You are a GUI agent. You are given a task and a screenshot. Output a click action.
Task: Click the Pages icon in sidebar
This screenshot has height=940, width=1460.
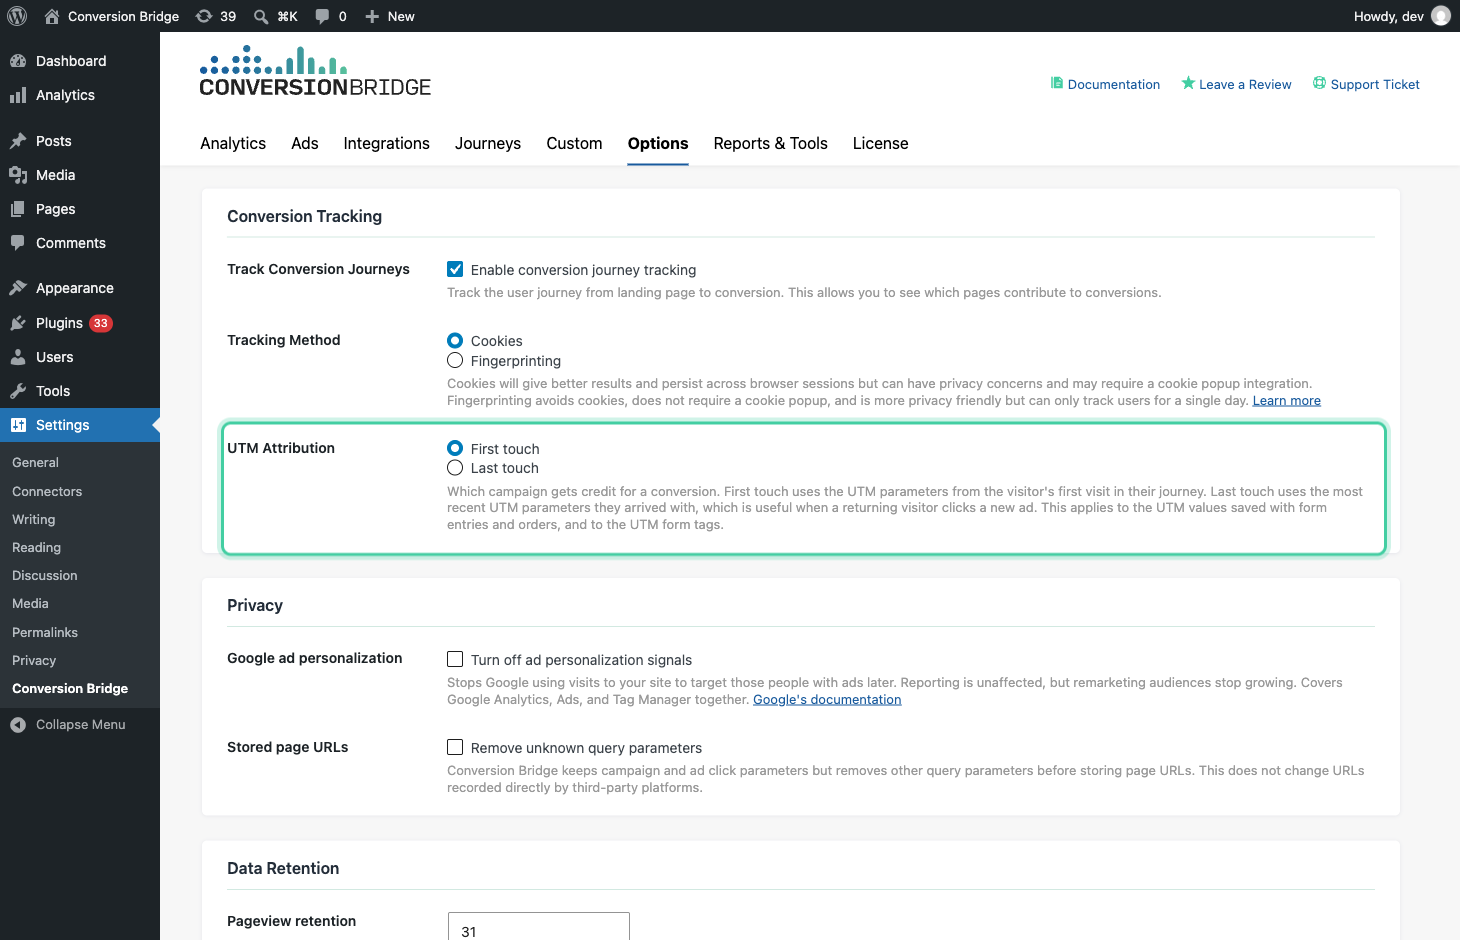point(18,209)
